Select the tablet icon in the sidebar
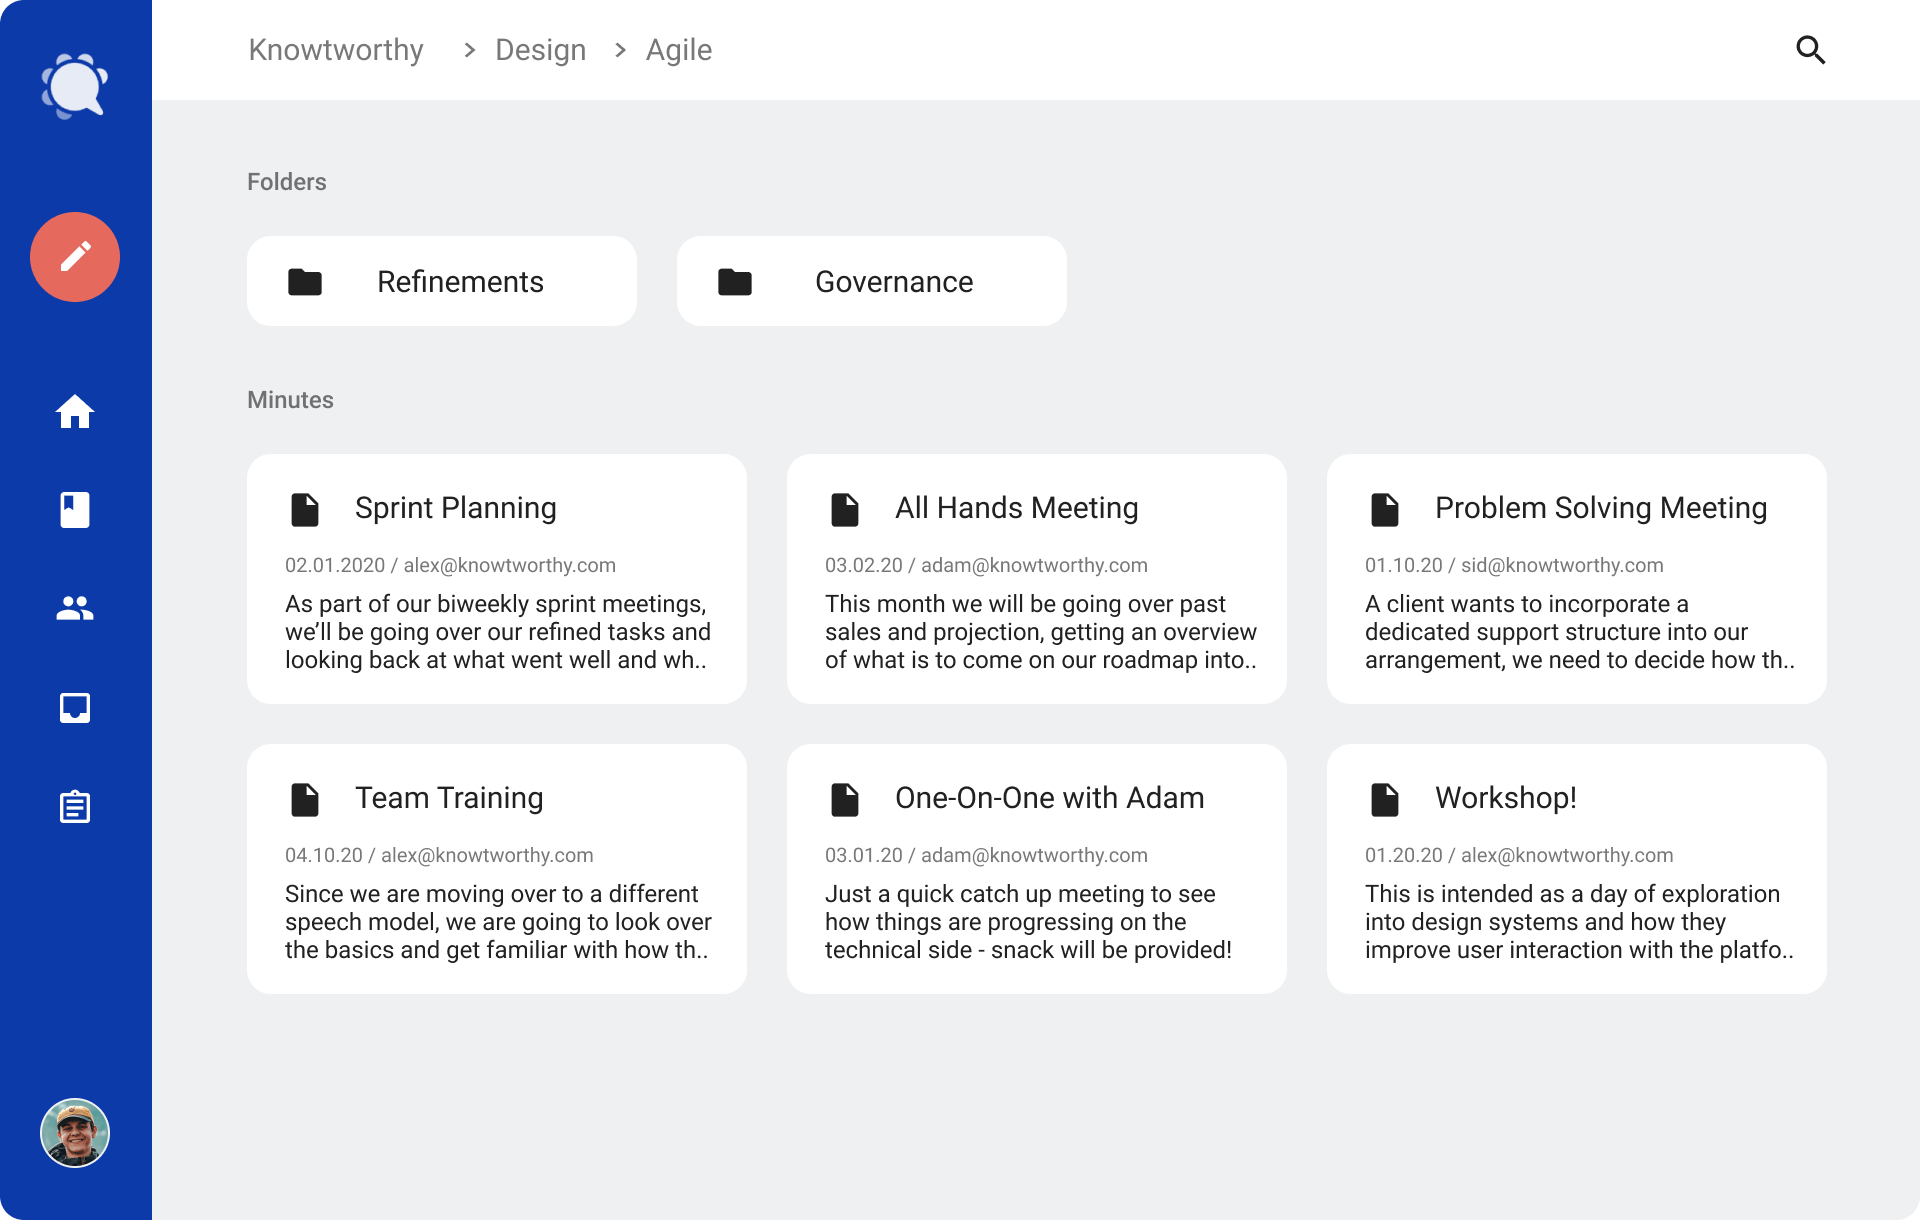The height and width of the screenshot is (1220, 1920). point(75,708)
